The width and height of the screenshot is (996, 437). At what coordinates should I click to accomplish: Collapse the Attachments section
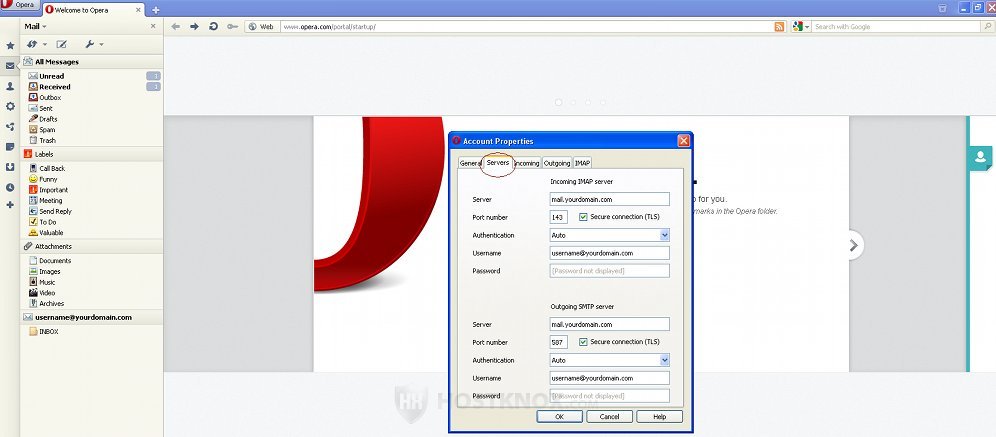tap(91, 246)
